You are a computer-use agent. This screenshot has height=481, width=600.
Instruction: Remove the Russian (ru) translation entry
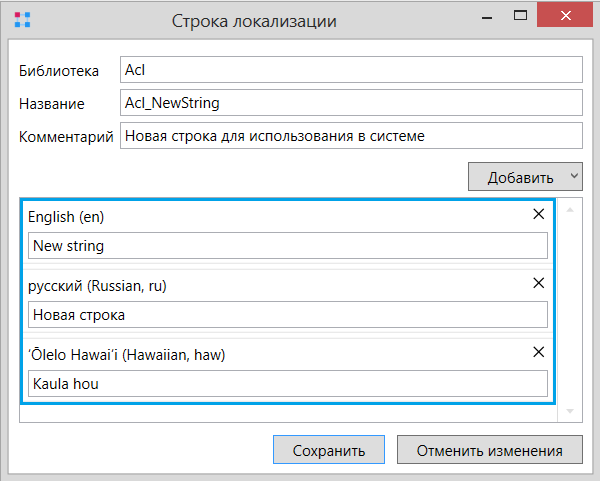click(x=538, y=283)
